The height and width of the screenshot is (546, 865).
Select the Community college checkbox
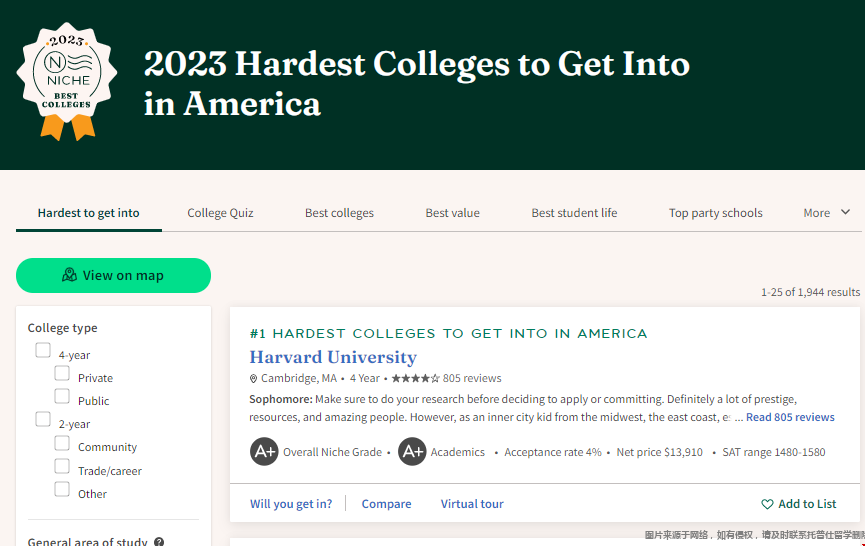62,443
